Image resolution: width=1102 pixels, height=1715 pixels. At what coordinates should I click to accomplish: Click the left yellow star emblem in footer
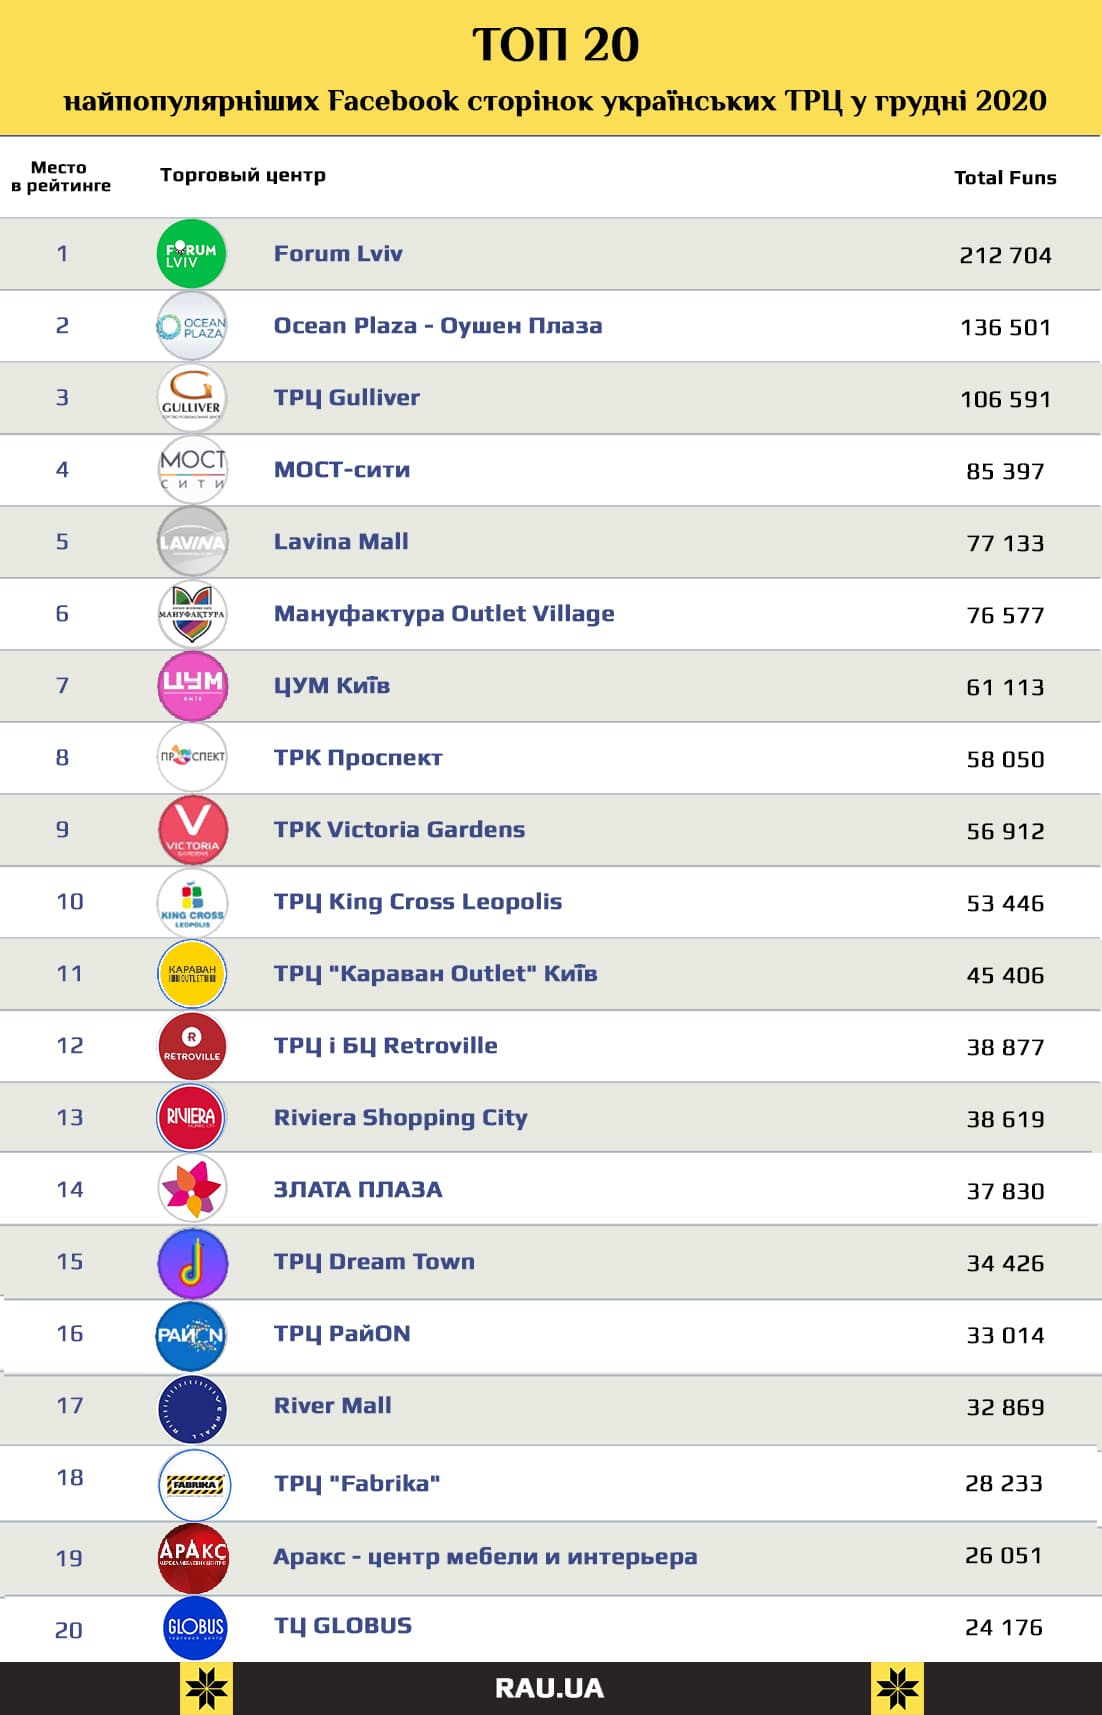click(x=206, y=1689)
